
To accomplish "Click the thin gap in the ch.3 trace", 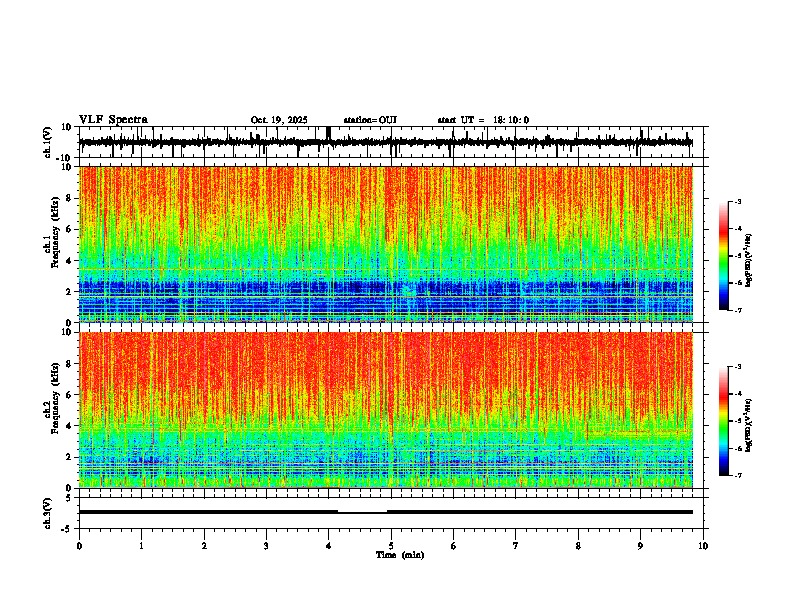I will [x=362, y=513].
